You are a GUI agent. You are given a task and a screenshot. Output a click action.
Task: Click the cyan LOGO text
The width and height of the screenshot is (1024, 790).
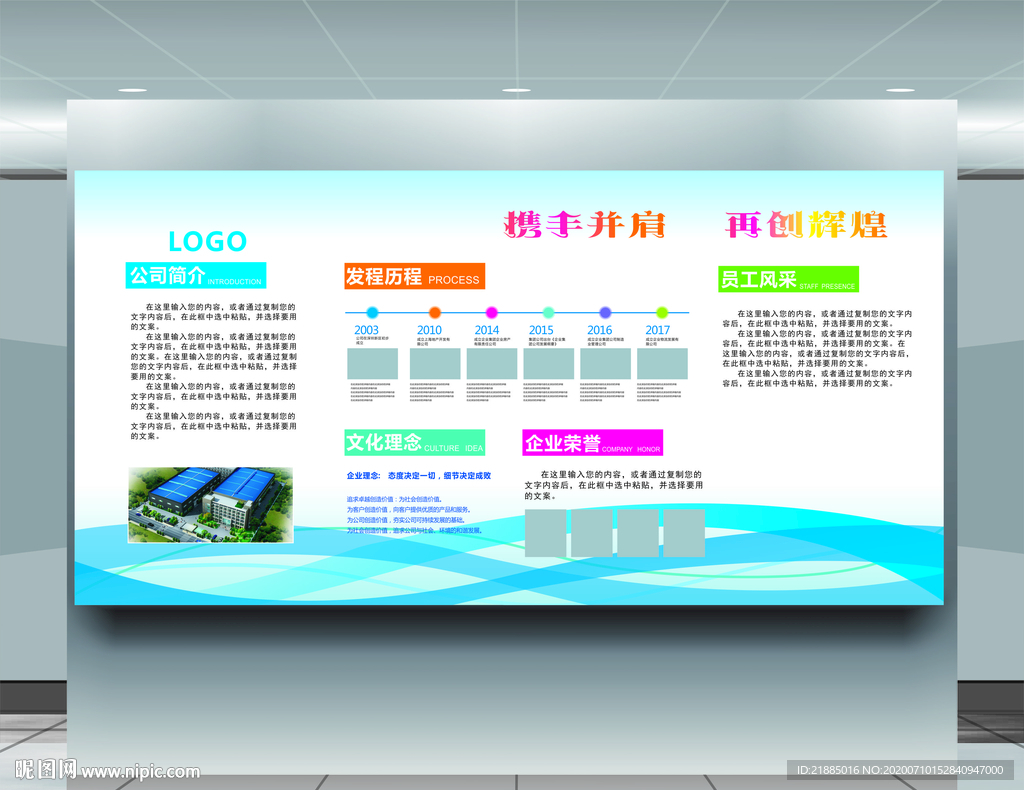coord(208,242)
